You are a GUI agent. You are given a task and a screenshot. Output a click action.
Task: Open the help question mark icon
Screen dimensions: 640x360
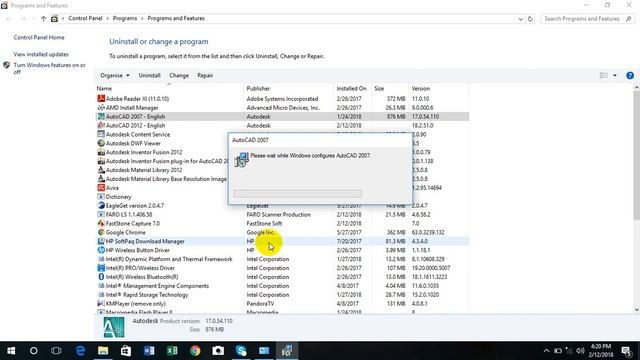click(630, 76)
